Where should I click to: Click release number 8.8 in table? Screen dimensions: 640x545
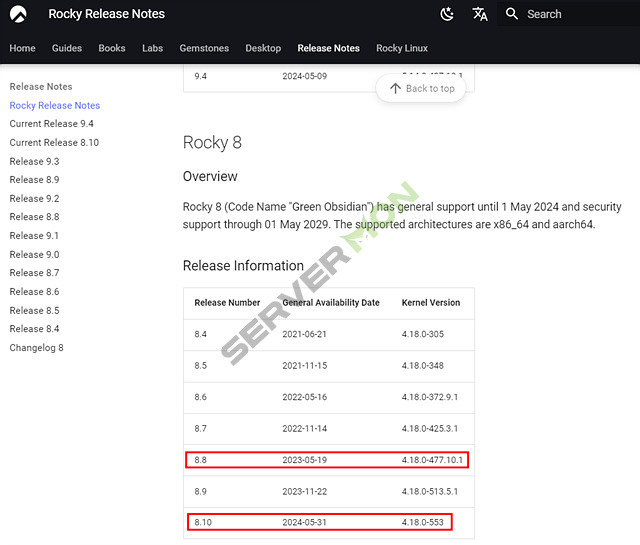click(x=200, y=460)
